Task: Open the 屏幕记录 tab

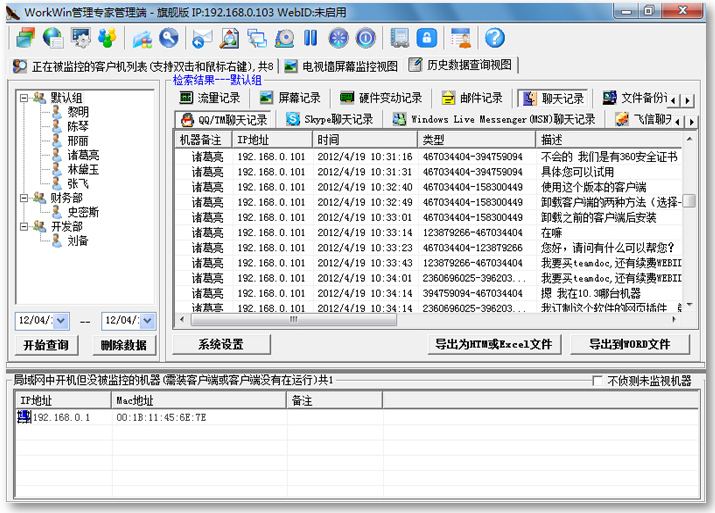Action: click(290, 98)
